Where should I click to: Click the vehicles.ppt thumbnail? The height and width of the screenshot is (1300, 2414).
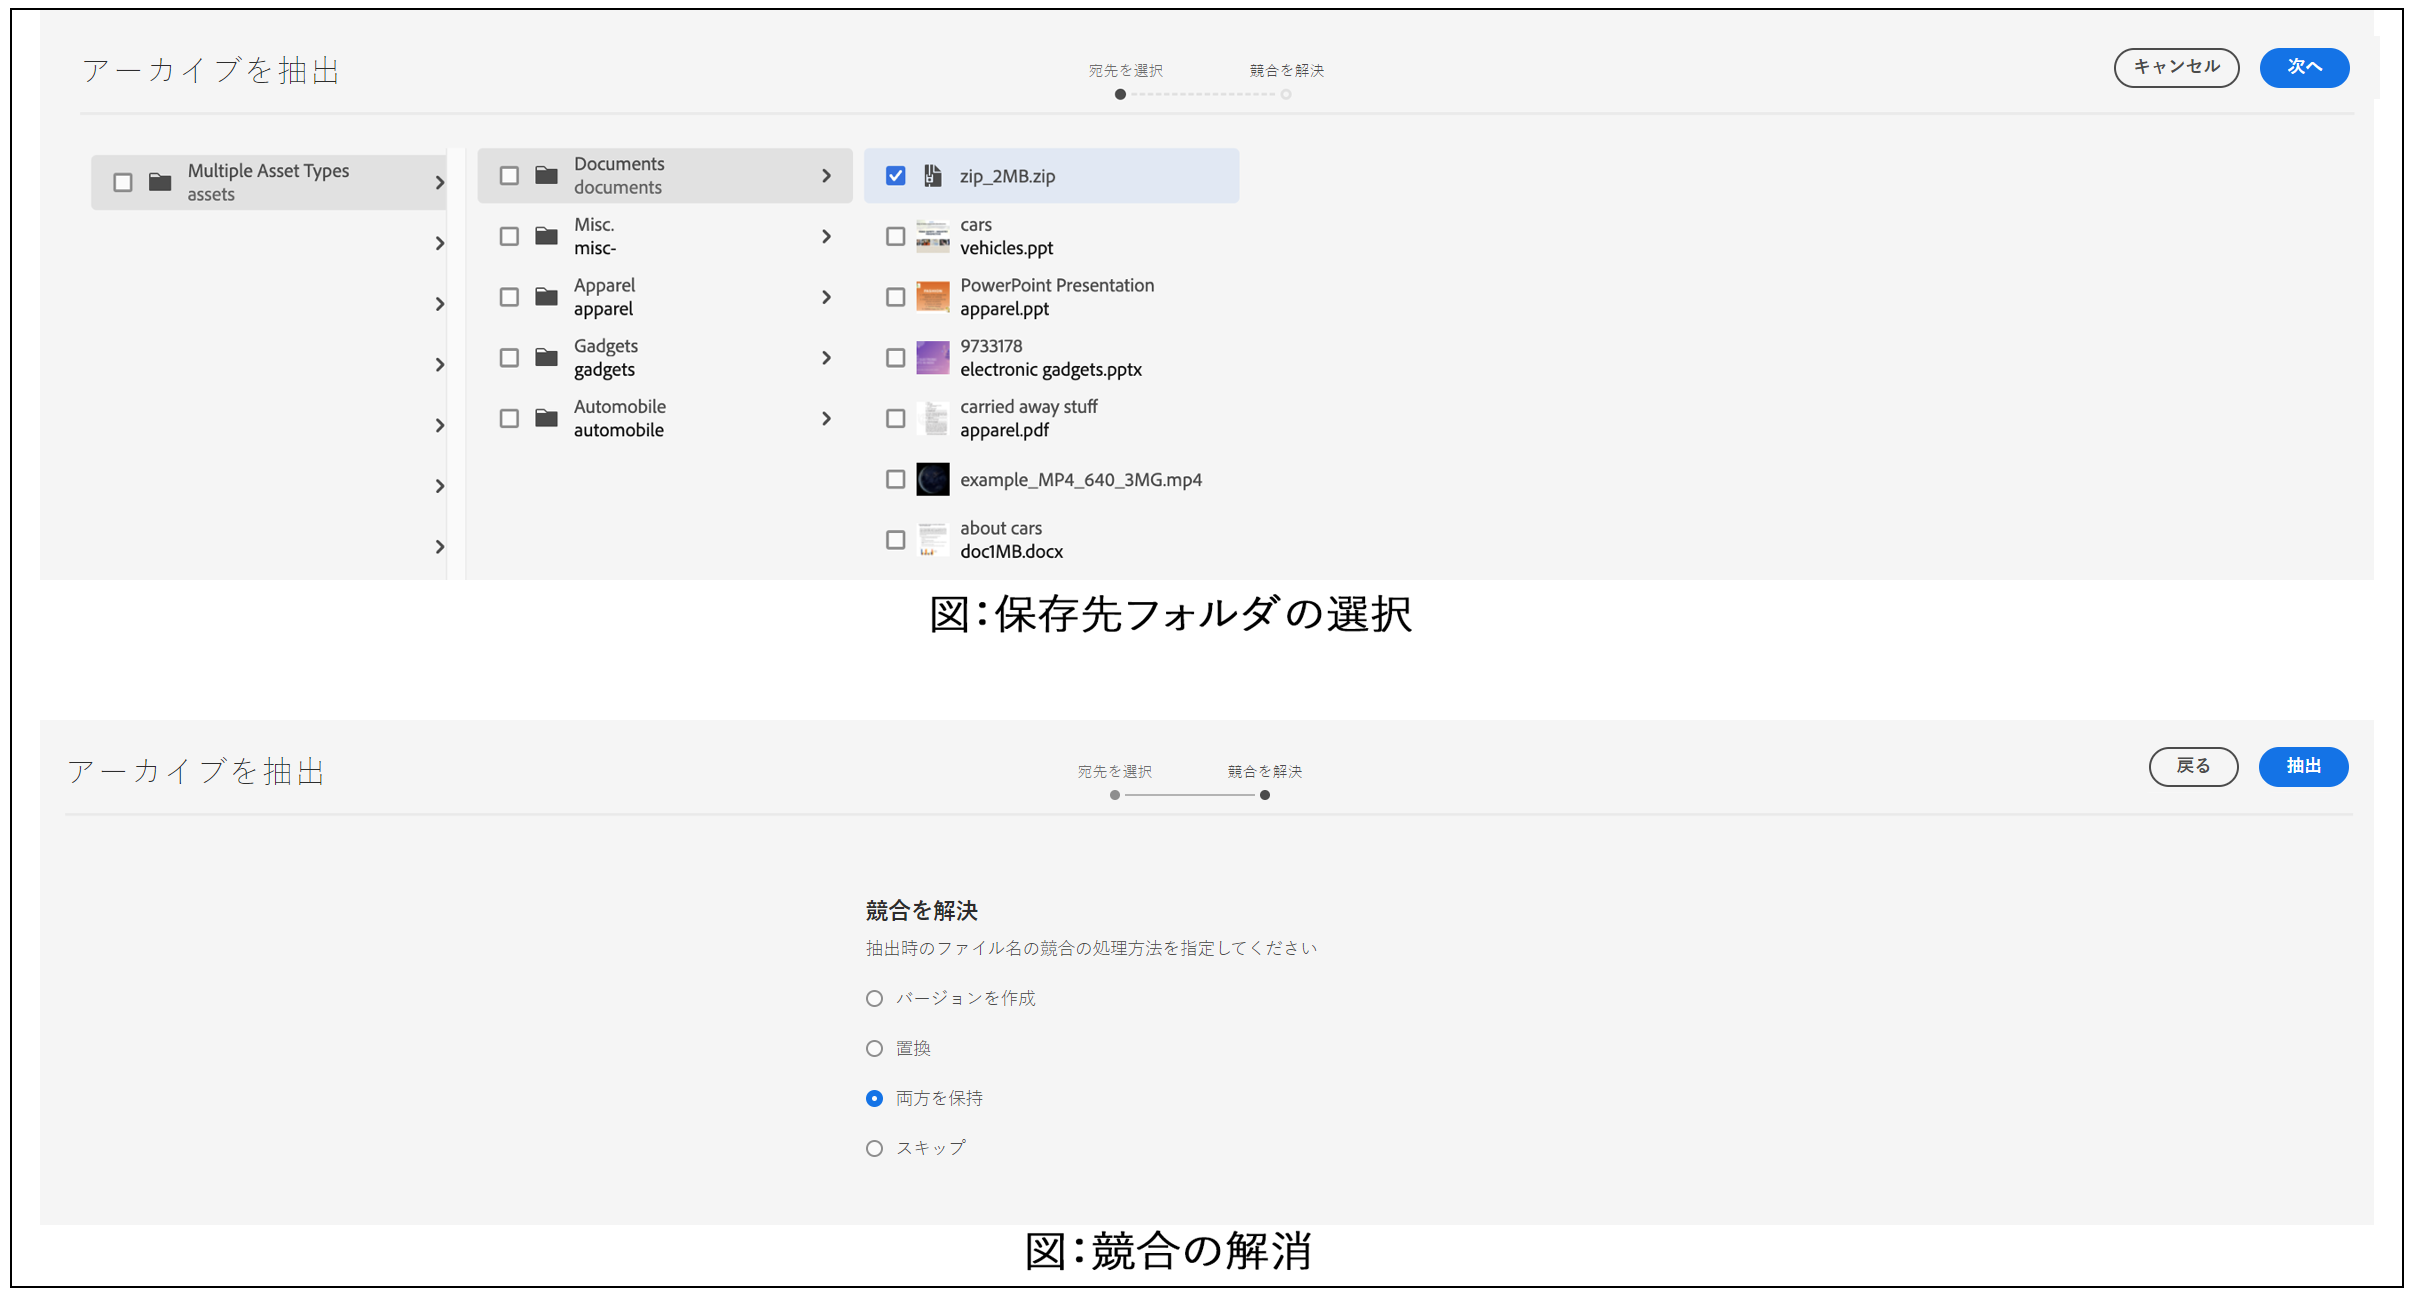click(932, 237)
